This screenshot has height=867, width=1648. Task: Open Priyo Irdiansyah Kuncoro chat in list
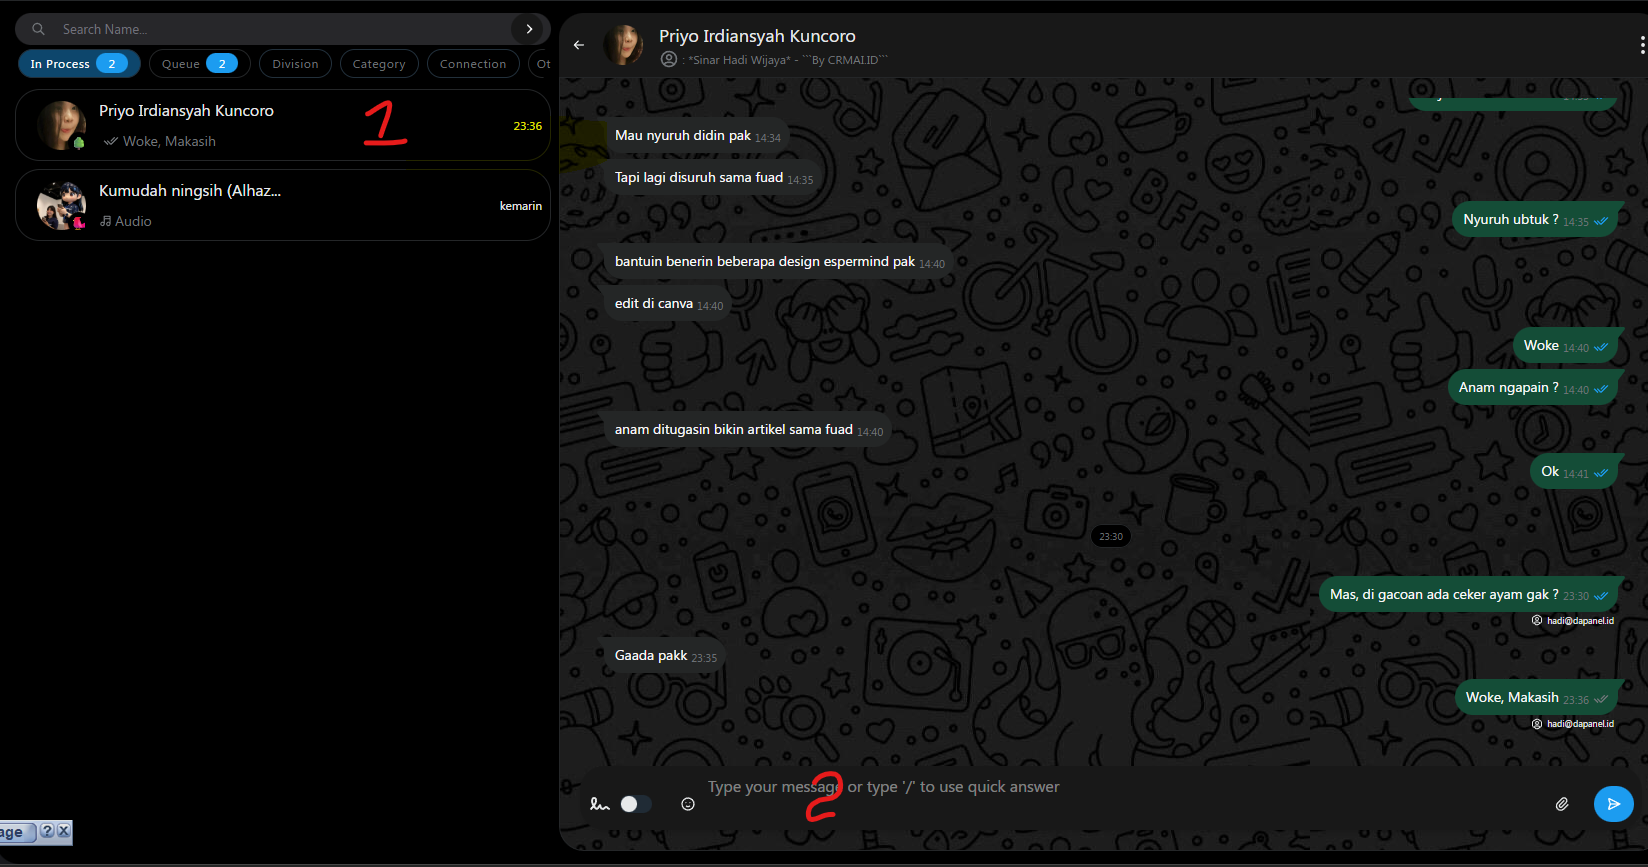283,125
